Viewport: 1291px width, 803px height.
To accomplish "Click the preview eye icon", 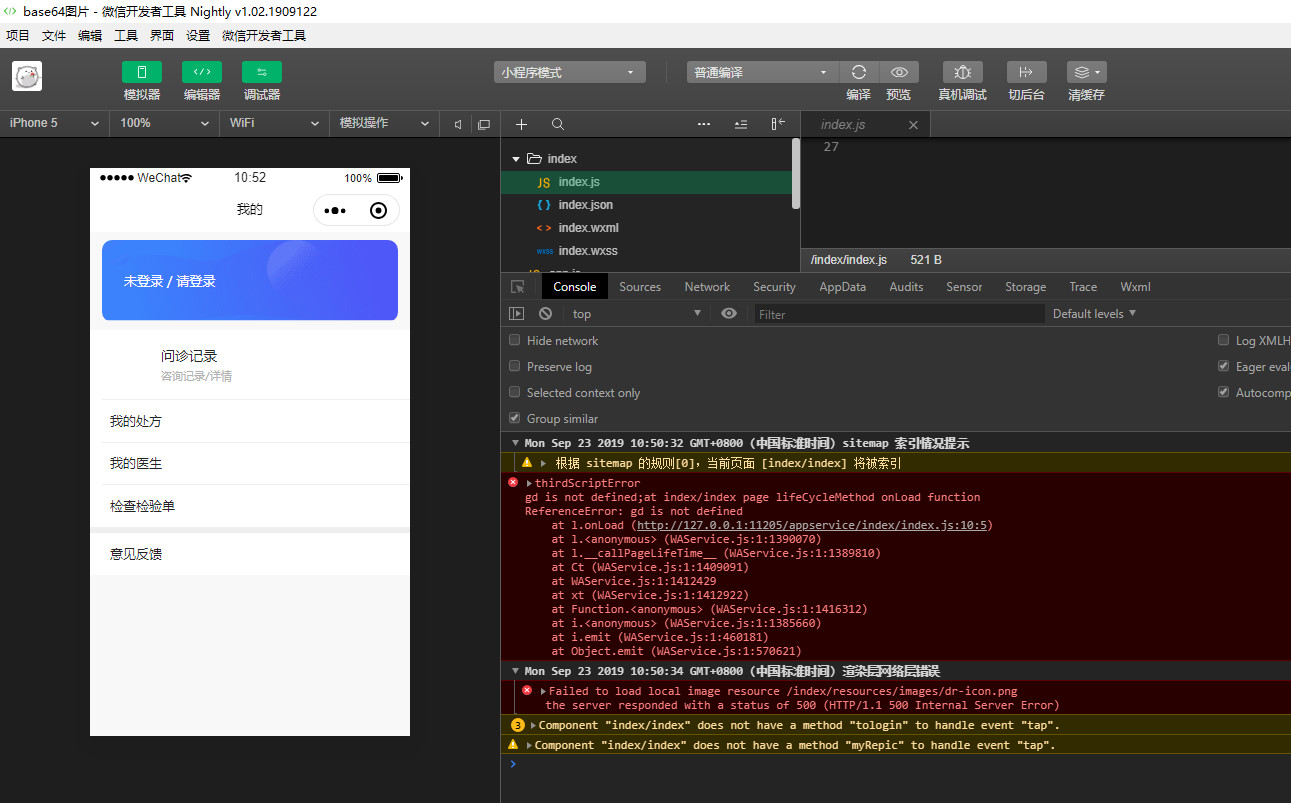I will pyautogui.click(x=899, y=72).
